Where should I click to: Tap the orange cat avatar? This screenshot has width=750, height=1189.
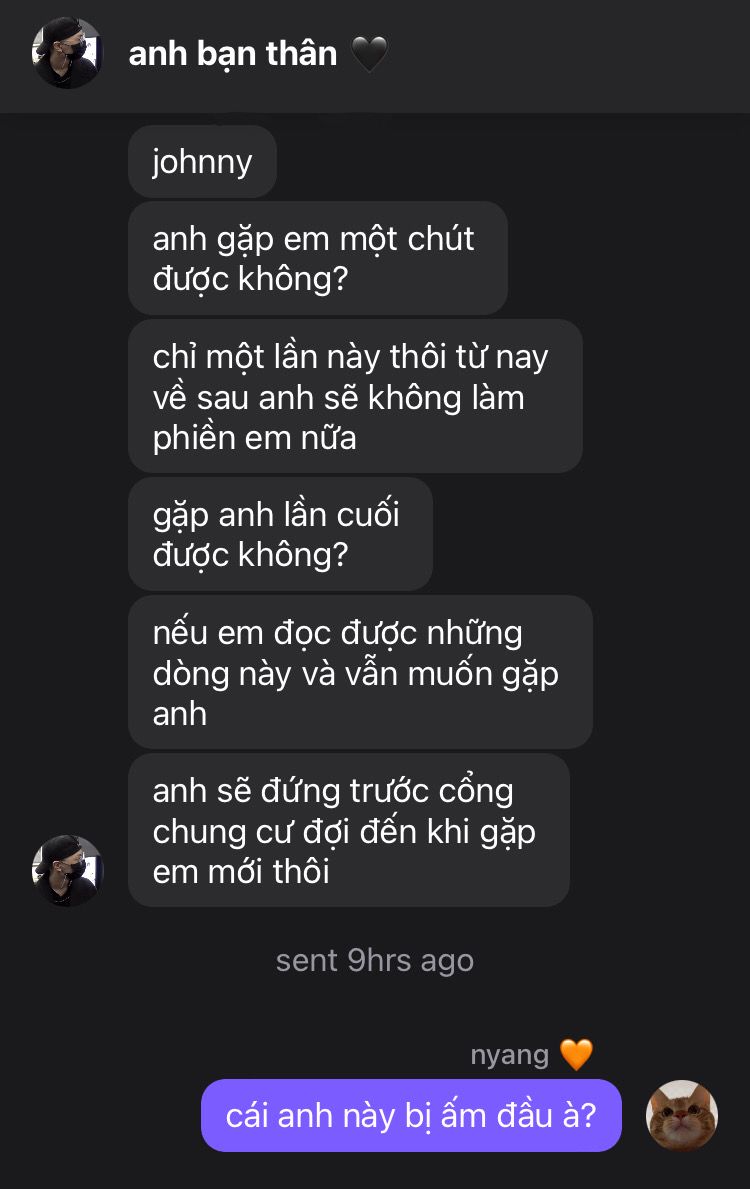click(682, 1115)
